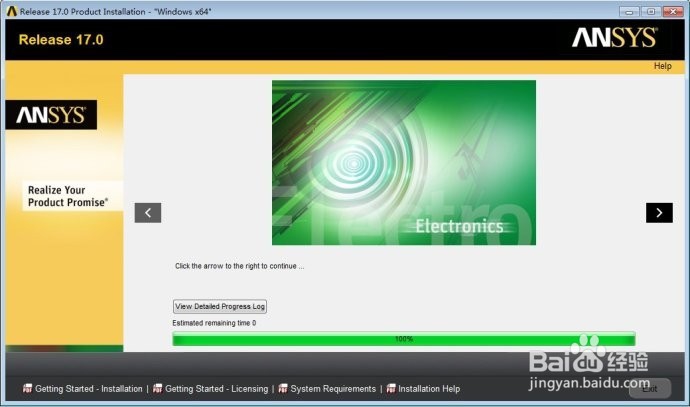This screenshot has width=690, height=407.
Task: Click the left back arrow button
Action: point(148,213)
